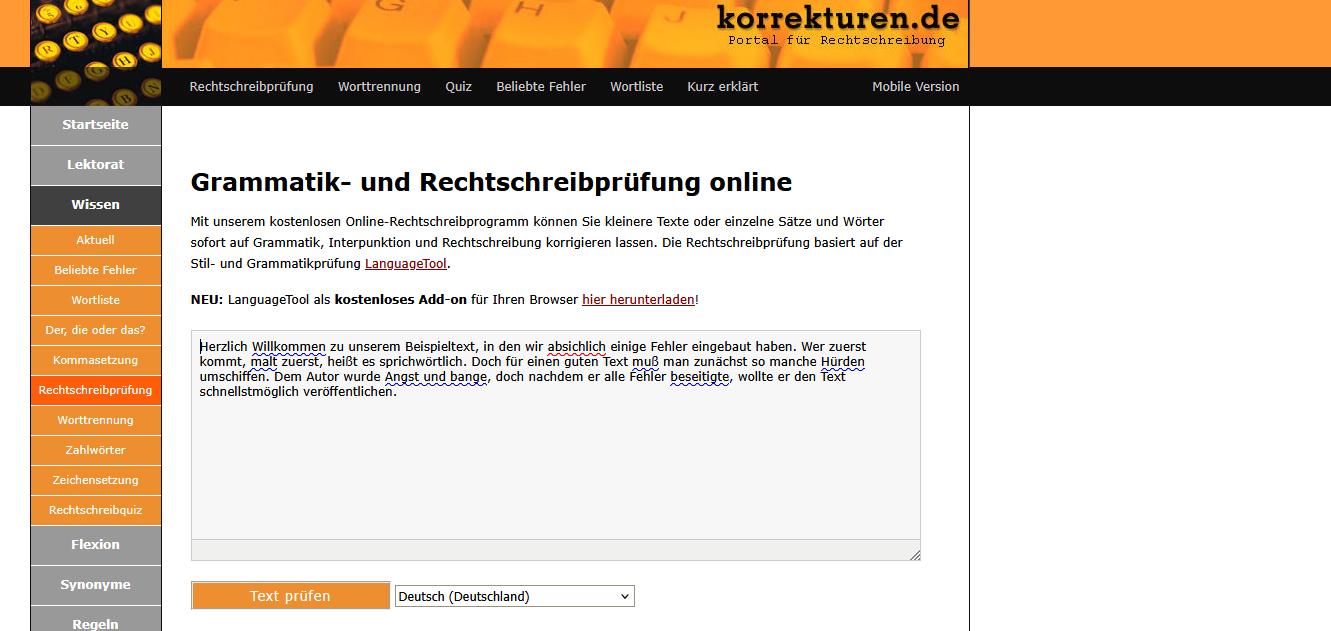Click the korrekturen.de site logo
The width and height of the screenshot is (1331, 631).
[837, 24]
